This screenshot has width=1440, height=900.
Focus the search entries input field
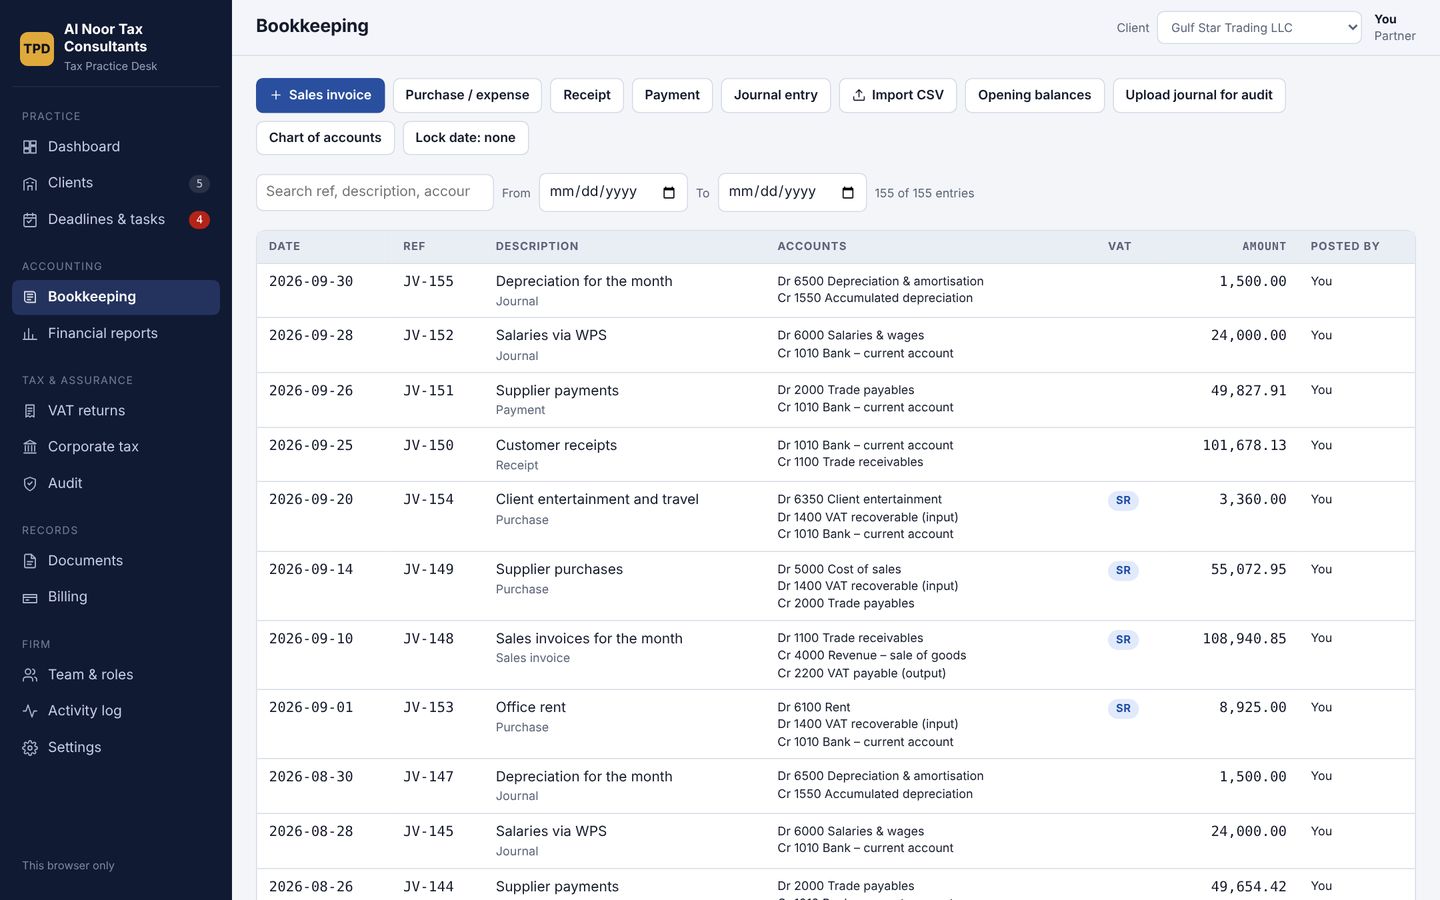tap(375, 192)
